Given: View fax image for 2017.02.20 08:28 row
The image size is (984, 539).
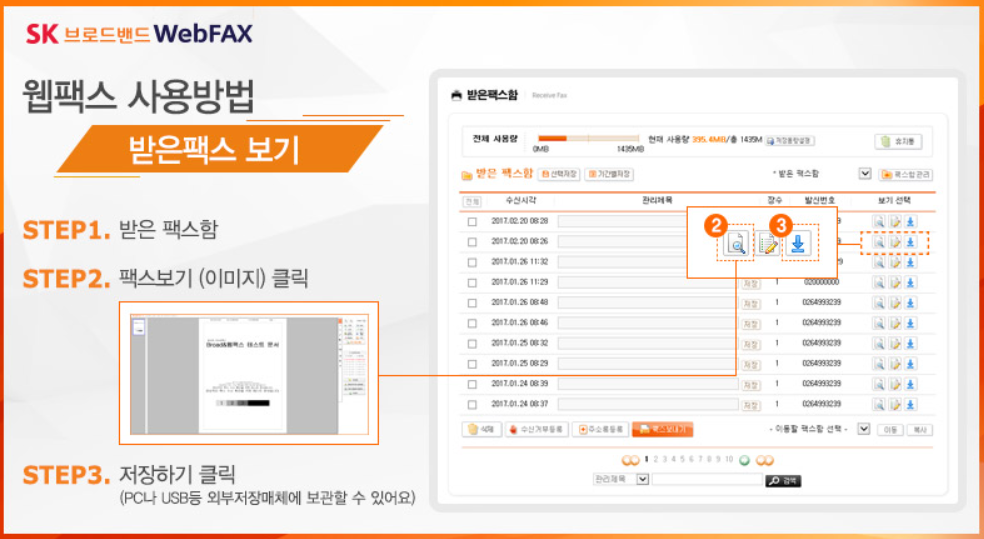Looking at the screenshot, I should pos(879,221).
